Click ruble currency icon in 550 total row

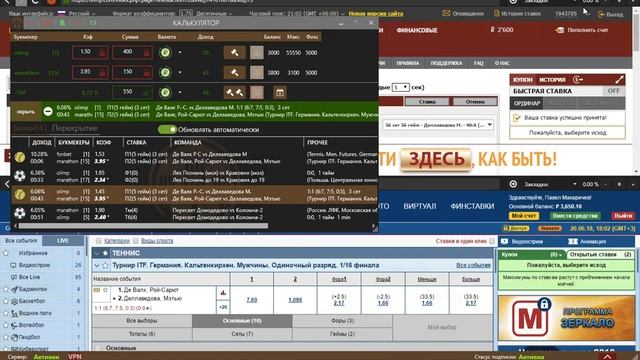pyautogui.click(x=165, y=92)
